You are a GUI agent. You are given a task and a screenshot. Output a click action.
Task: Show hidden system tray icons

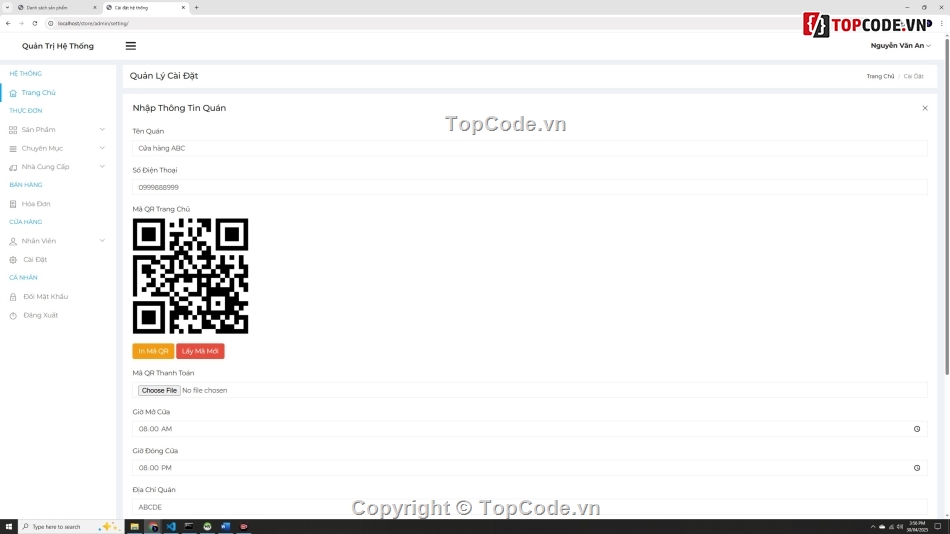coord(873,527)
